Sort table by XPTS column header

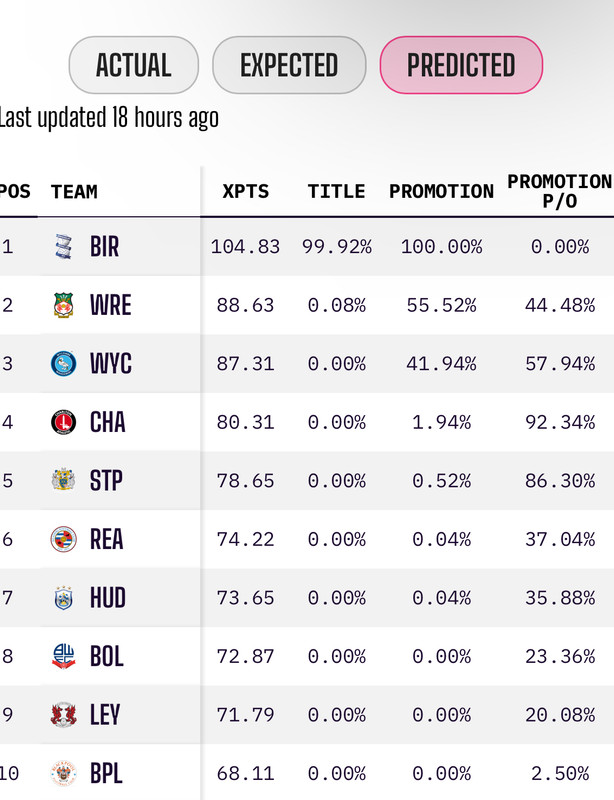[x=245, y=191]
